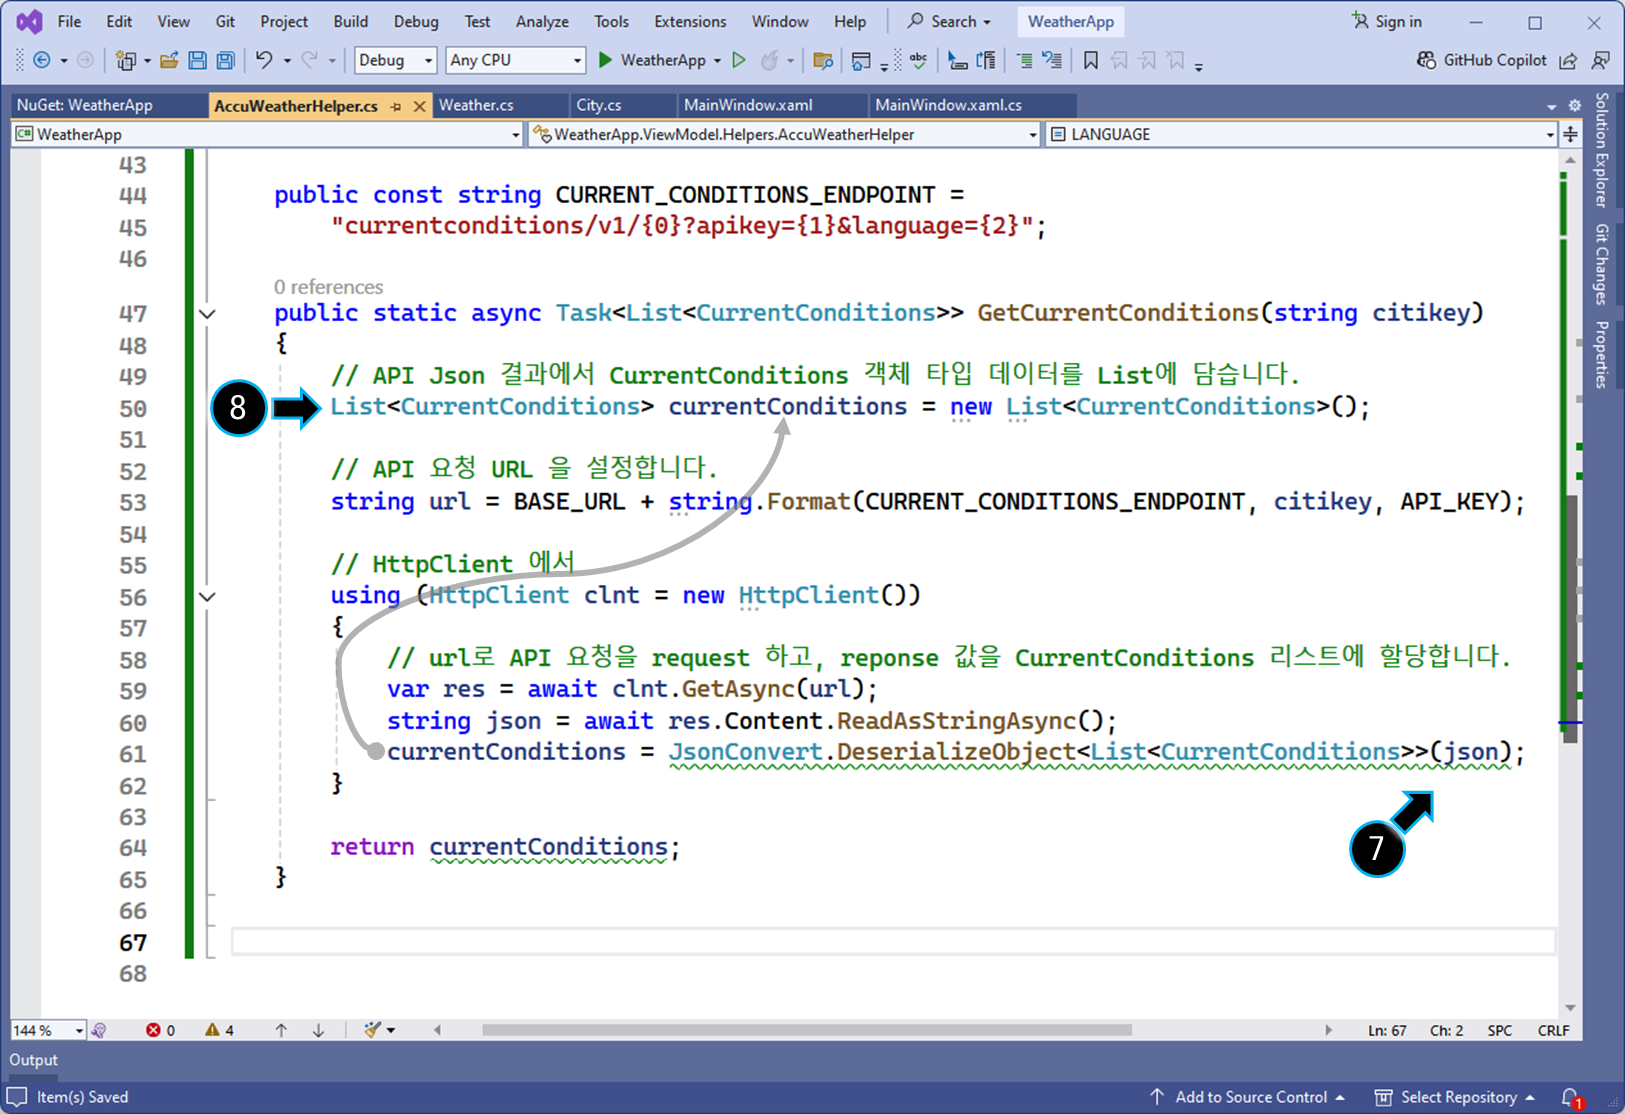The image size is (1625, 1114).
Task: Click the spell checker abc icon
Action: (918, 60)
